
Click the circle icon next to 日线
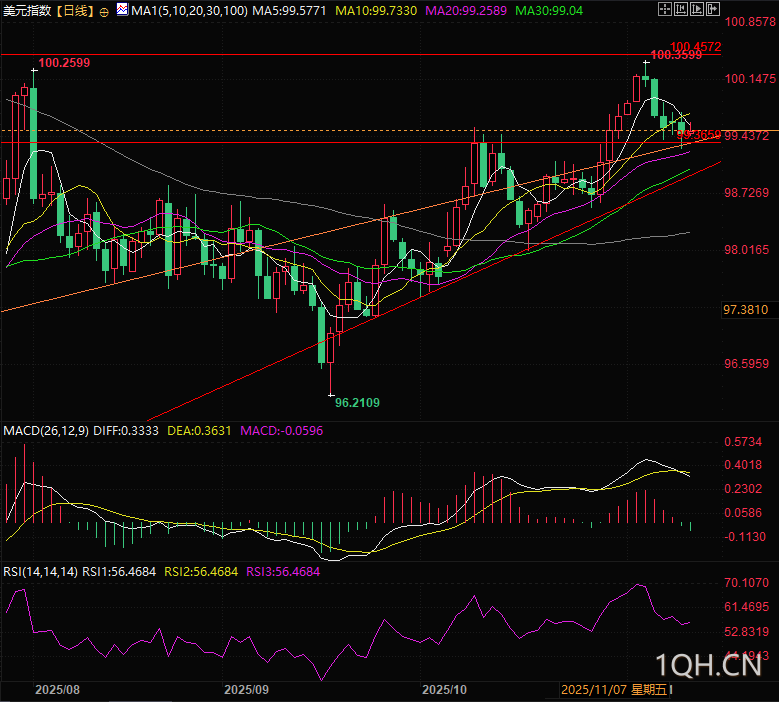point(104,12)
